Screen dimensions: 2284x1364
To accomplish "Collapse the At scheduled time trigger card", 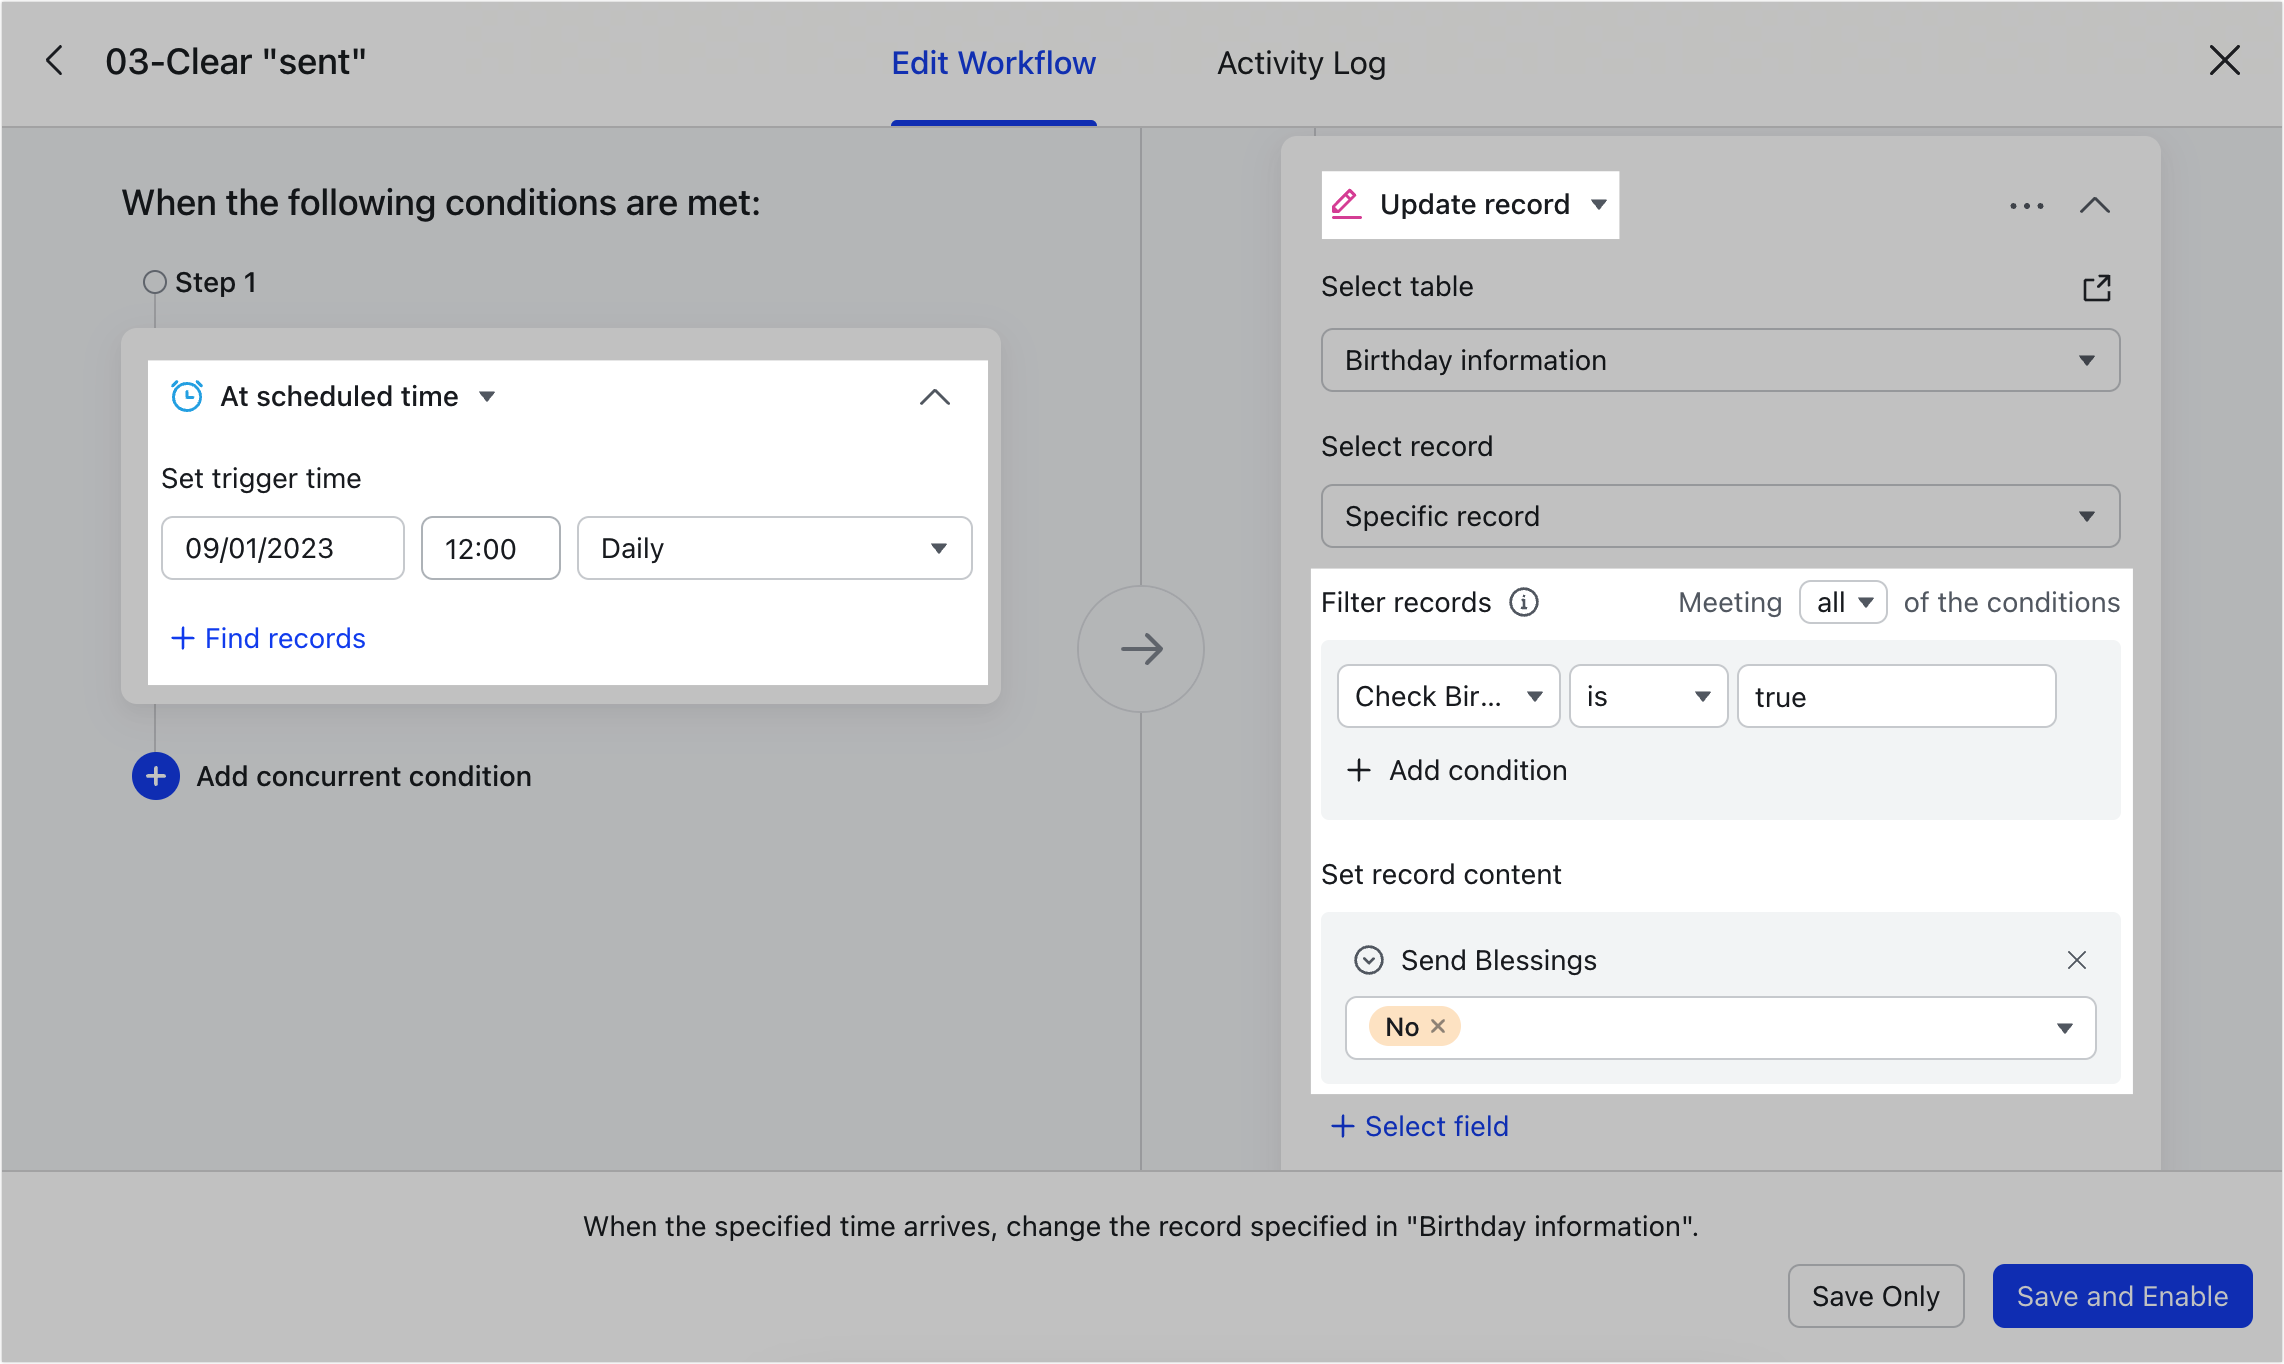I will click(934, 397).
